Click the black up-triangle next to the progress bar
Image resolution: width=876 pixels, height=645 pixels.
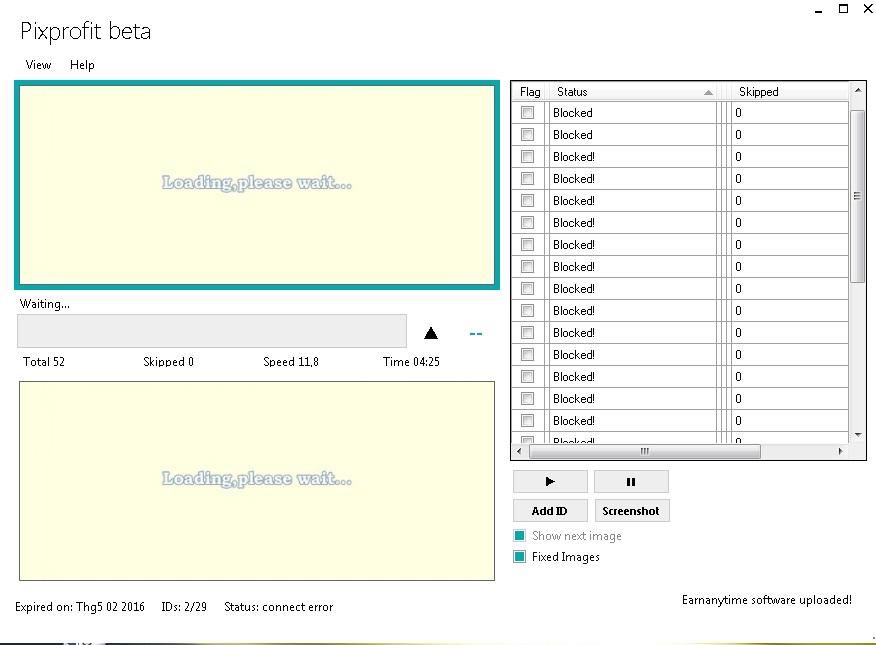[431, 333]
